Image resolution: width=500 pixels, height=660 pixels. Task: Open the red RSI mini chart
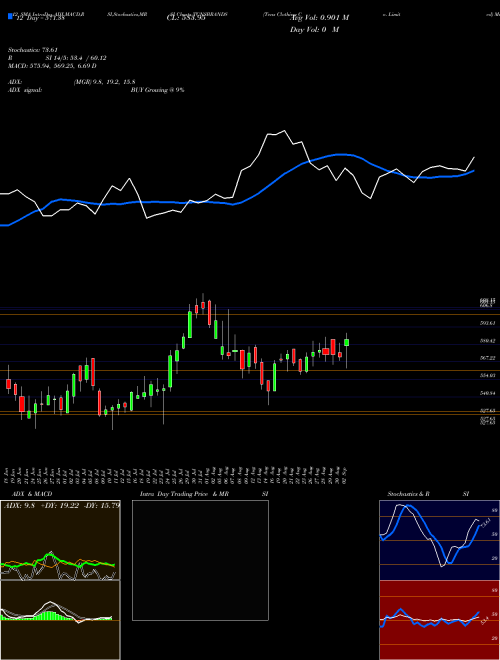click(439, 620)
